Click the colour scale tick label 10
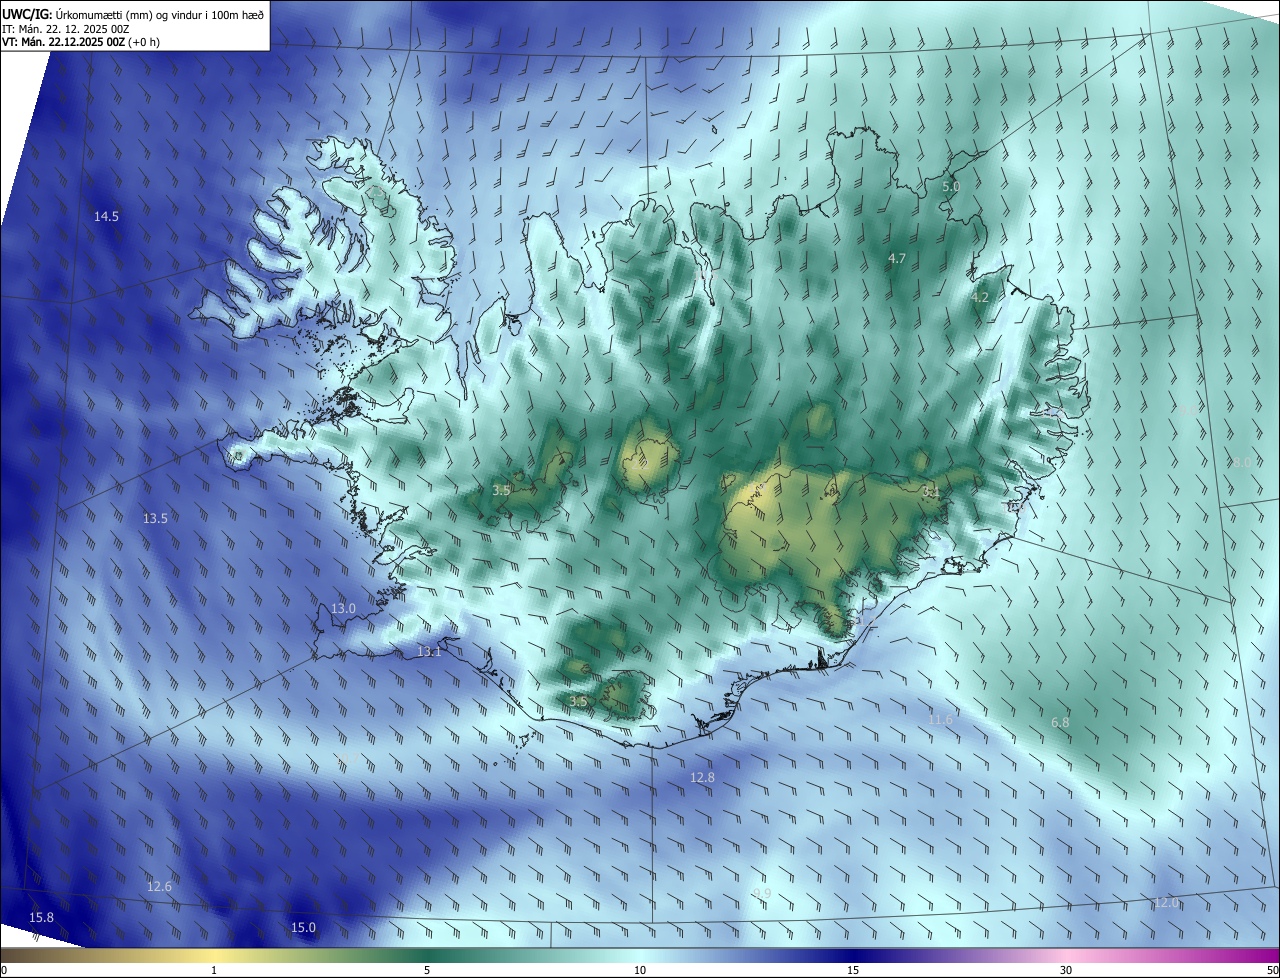 640,971
